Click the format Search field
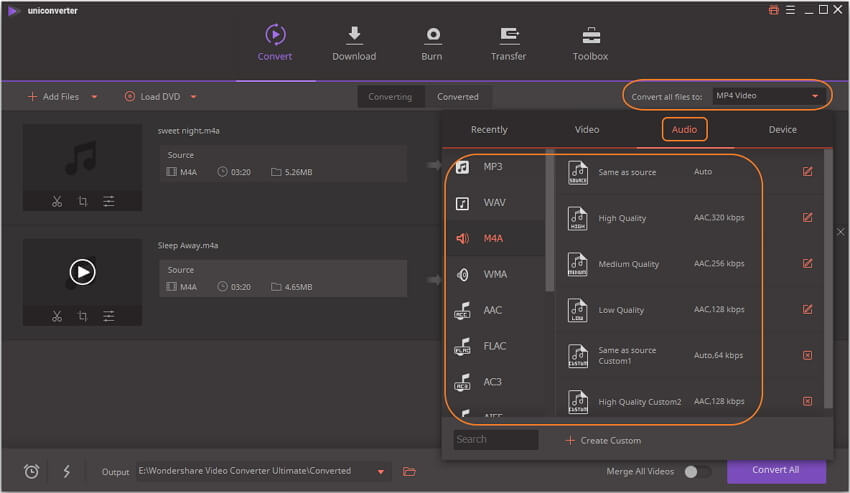The image size is (850, 493). (495, 440)
